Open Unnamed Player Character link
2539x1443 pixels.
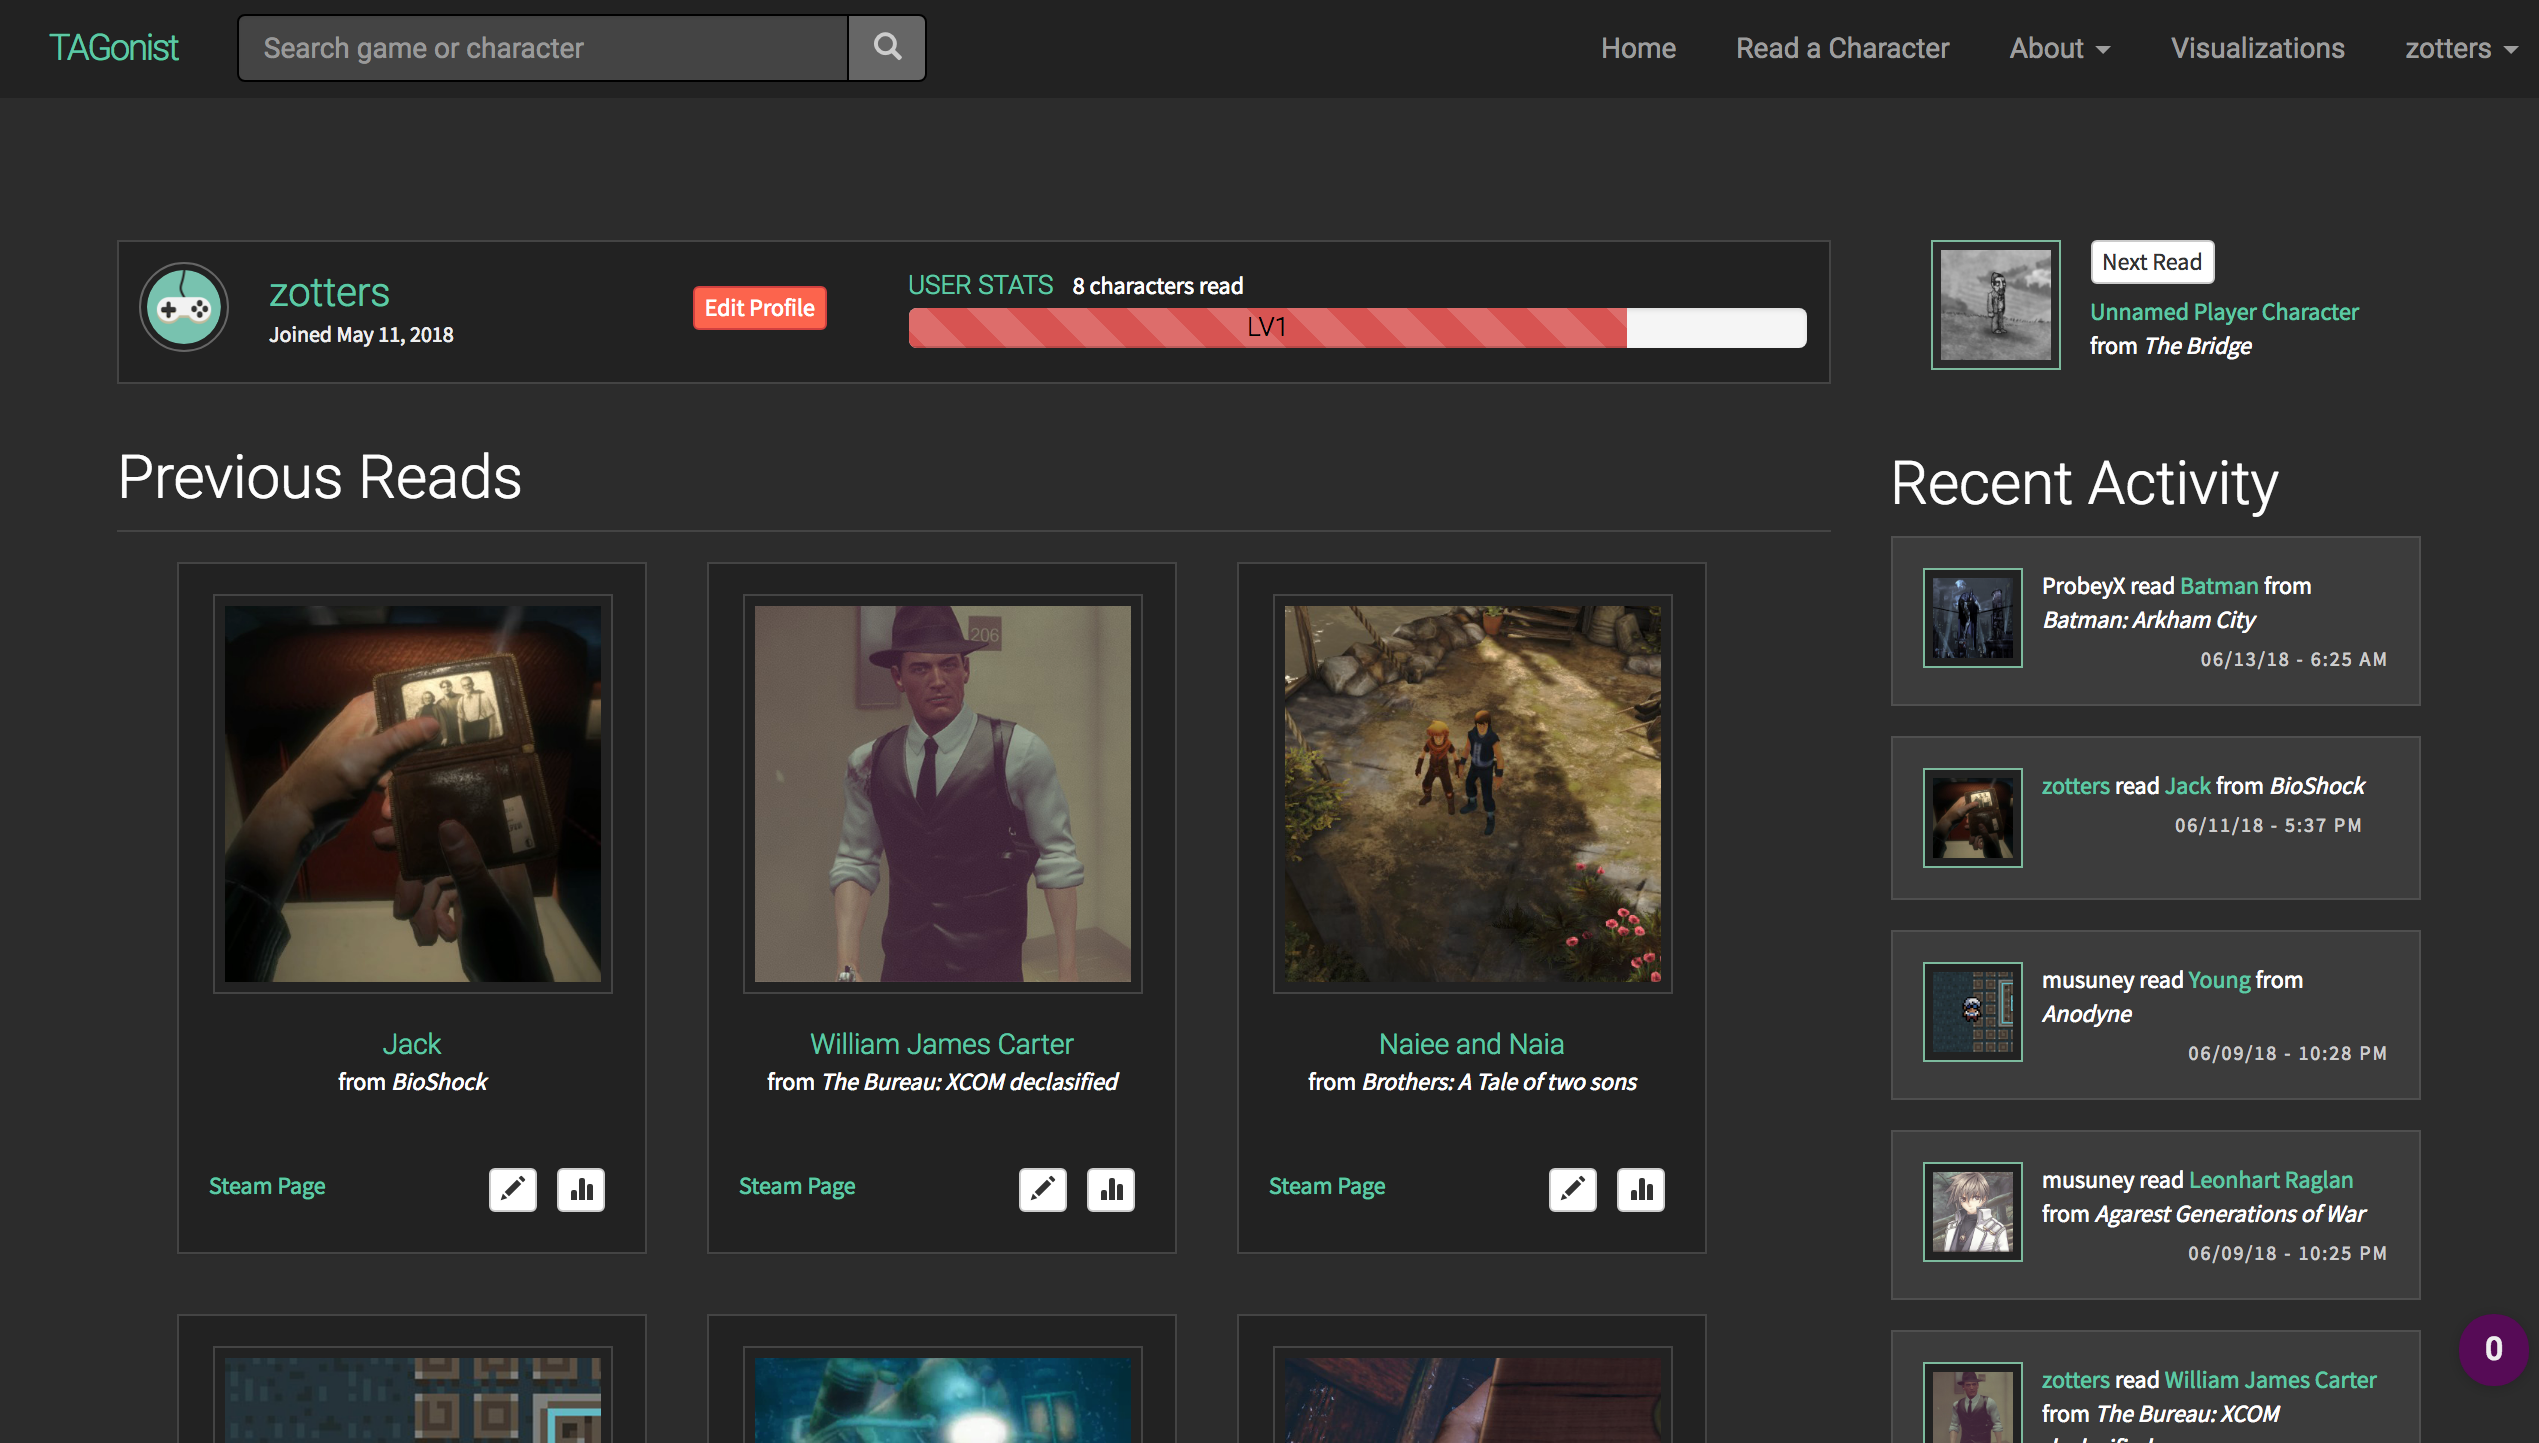[x=2224, y=312]
